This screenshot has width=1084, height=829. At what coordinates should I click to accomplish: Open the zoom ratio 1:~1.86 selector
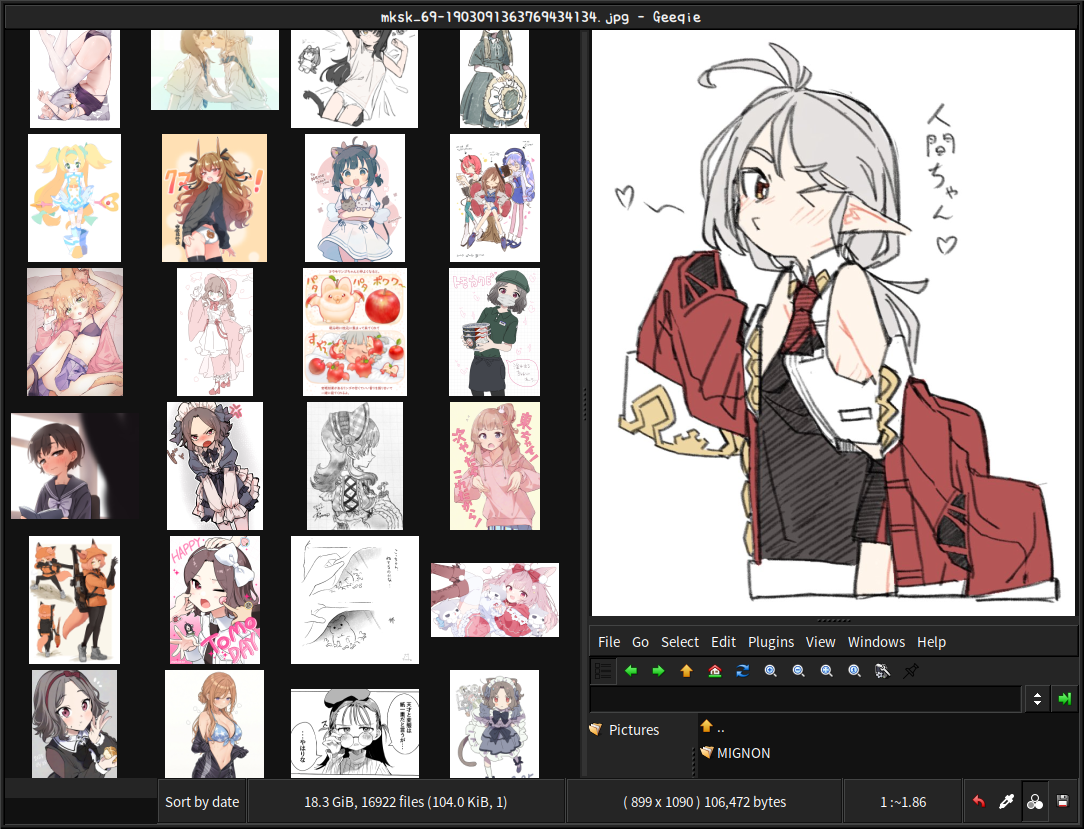tap(903, 802)
